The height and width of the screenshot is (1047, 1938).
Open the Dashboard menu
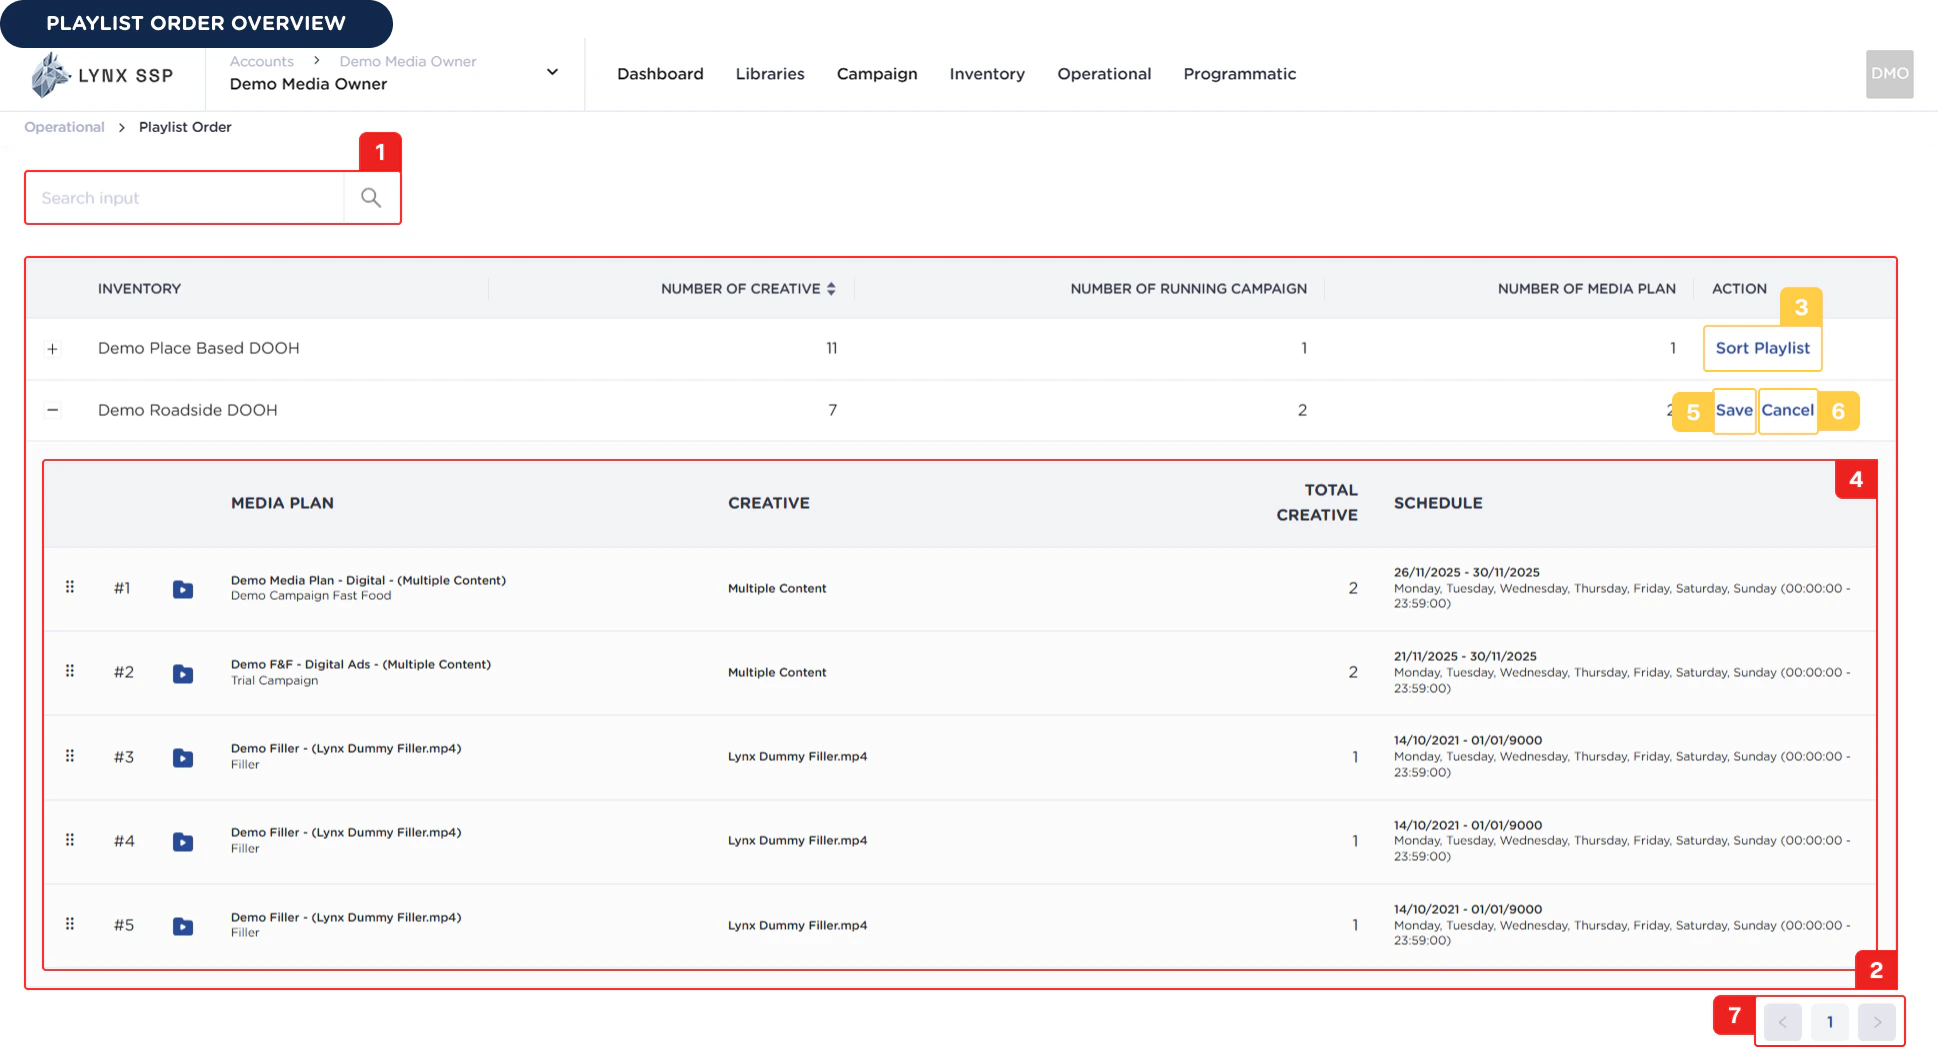pyautogui.click(x=660, y=74)
